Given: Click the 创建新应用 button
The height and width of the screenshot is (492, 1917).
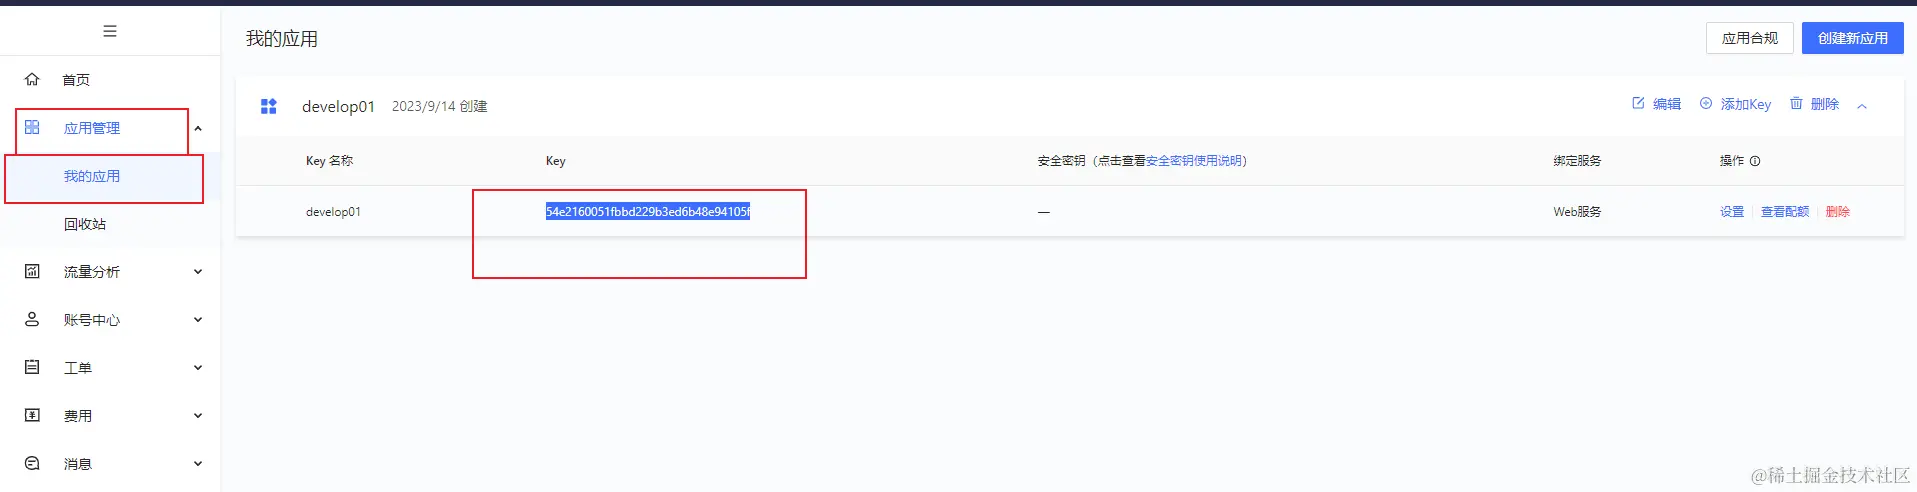Looking at the screenshot, I should 1852,38.
